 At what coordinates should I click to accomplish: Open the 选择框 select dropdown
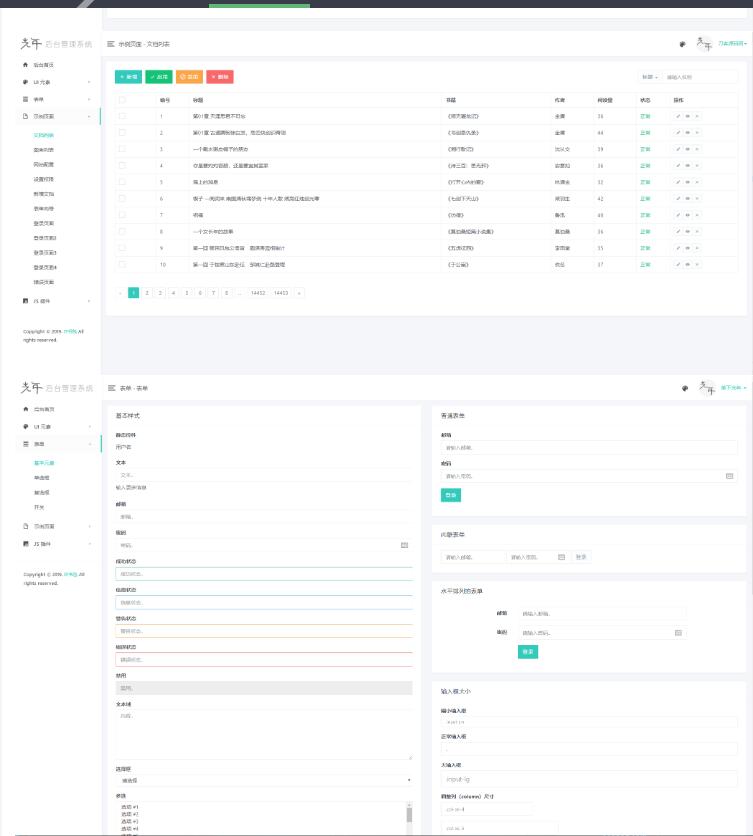(x=264, y=779)
